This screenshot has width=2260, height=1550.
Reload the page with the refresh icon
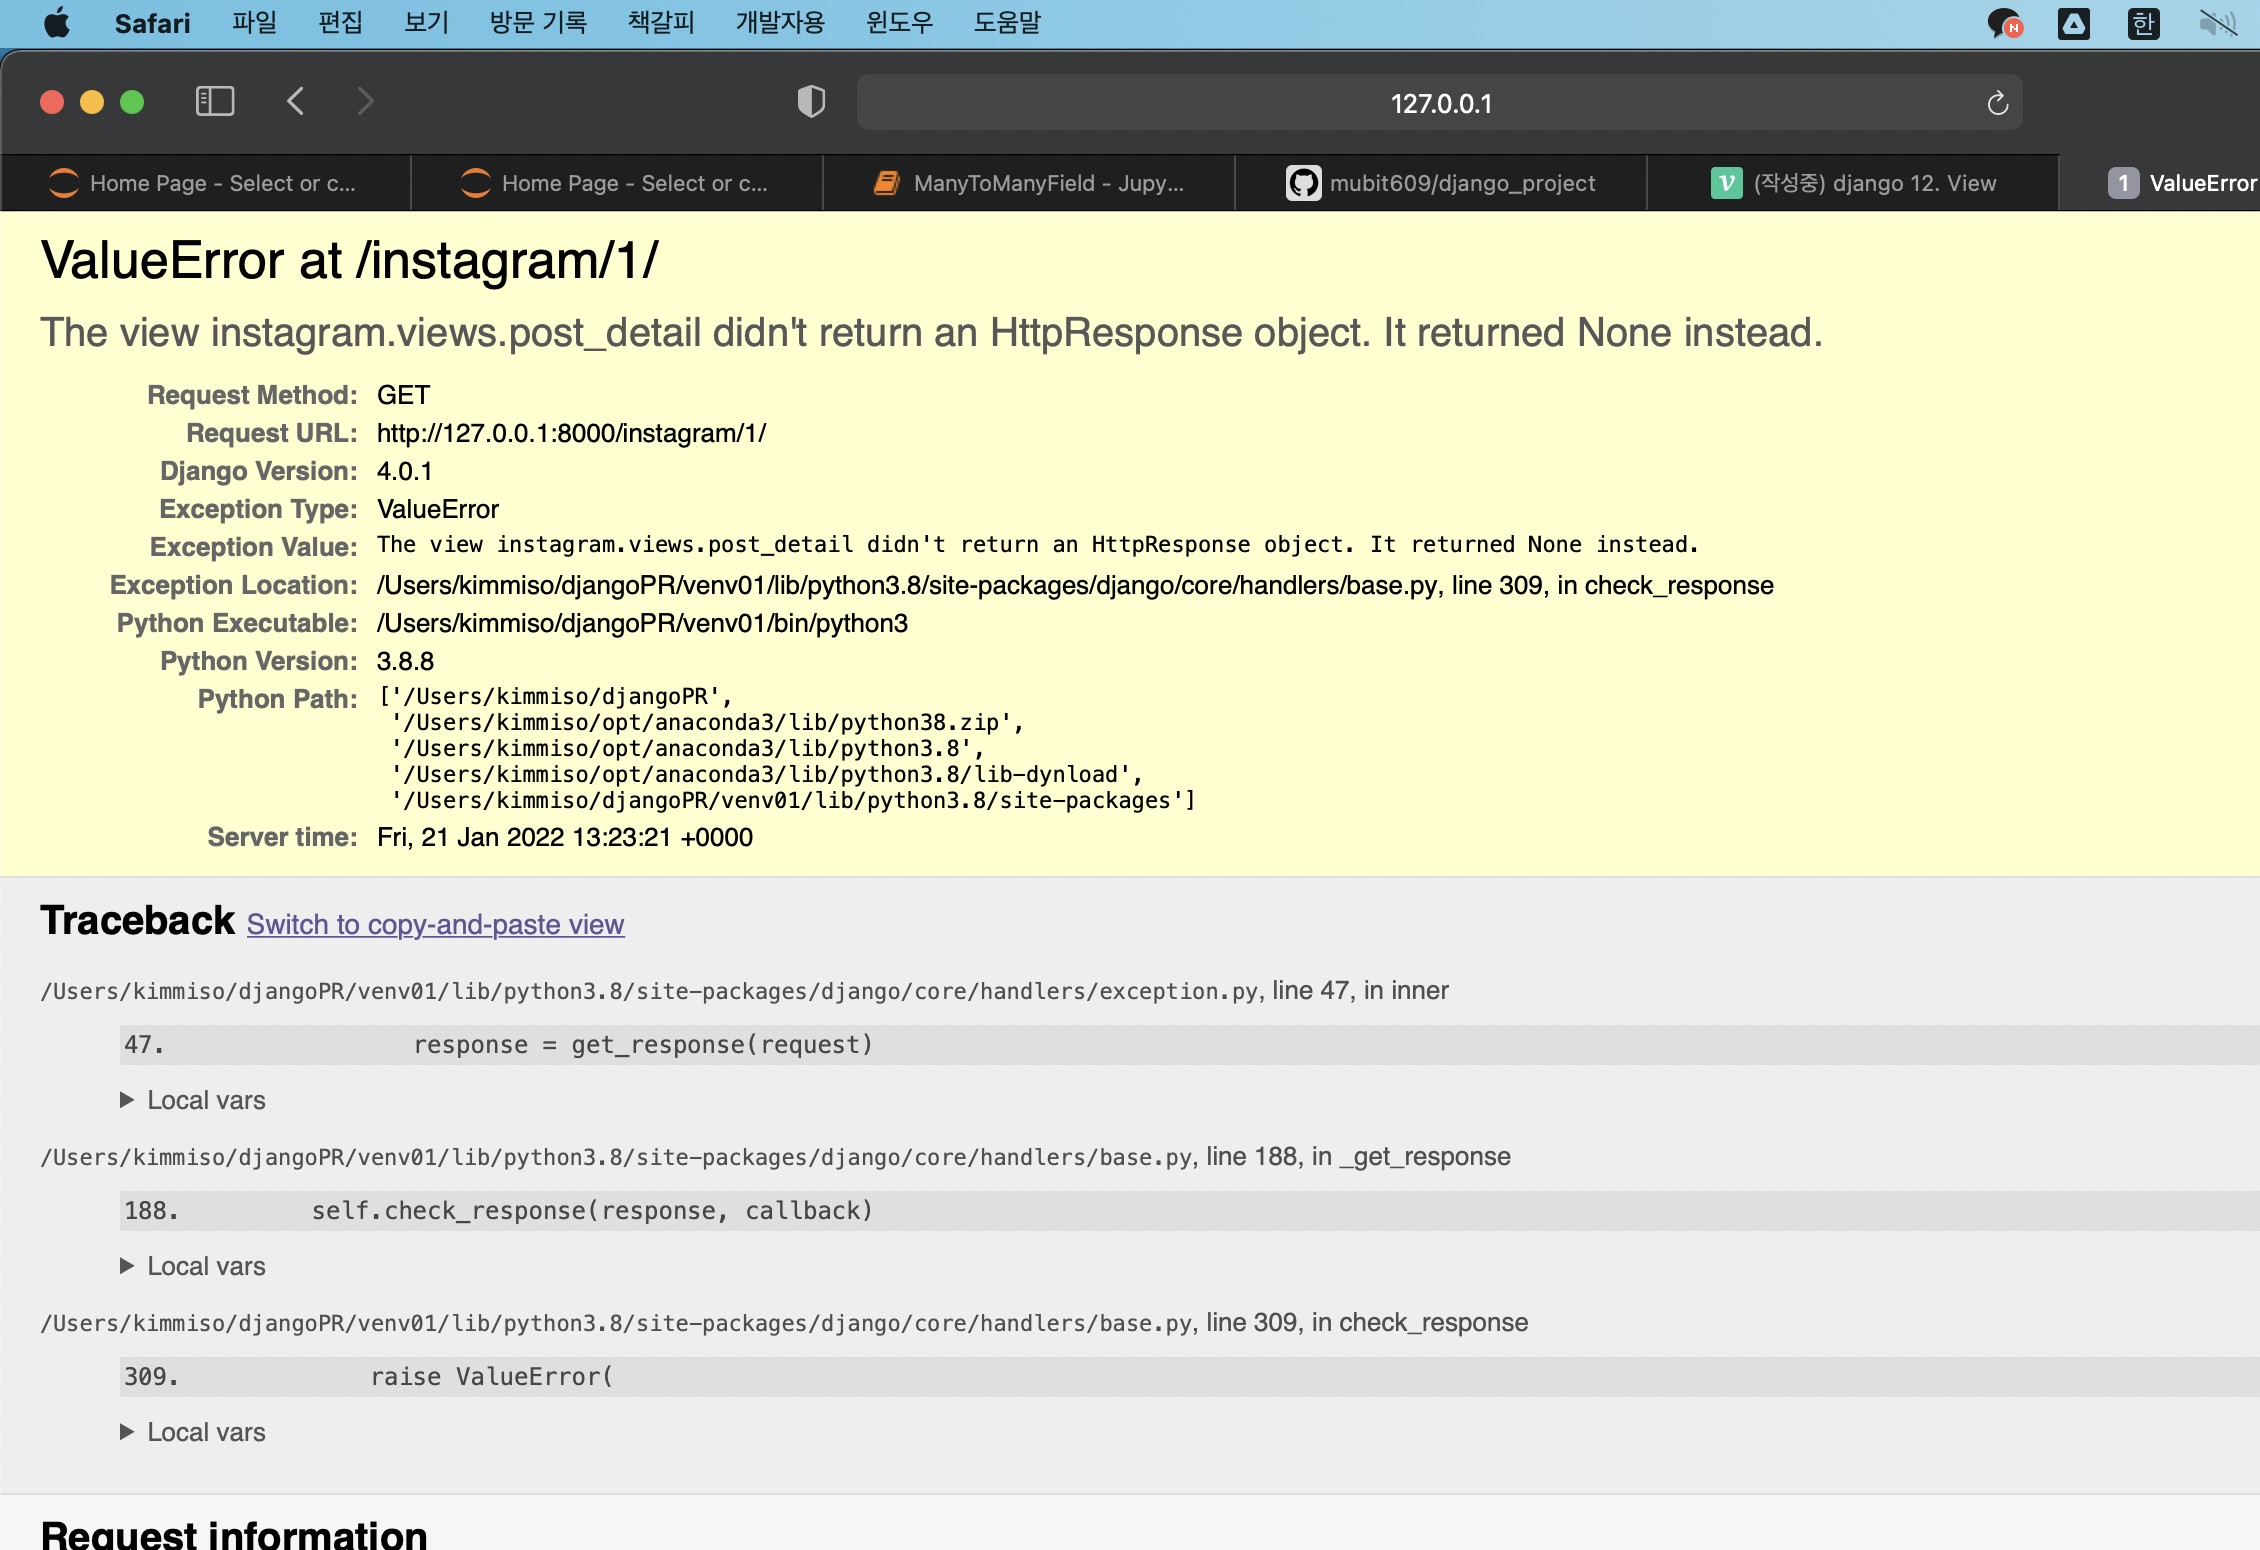coord(1997,104)
